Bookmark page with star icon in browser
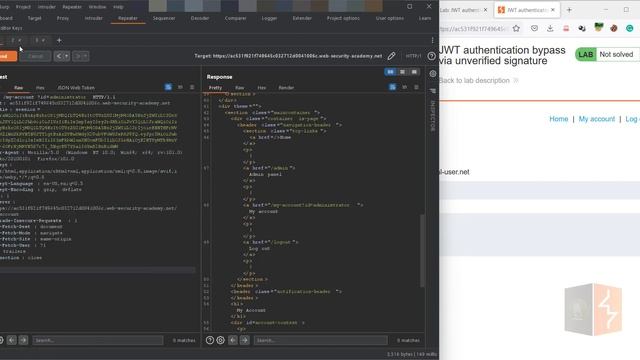Screen dimensions: 640x360 click(516, 28)
